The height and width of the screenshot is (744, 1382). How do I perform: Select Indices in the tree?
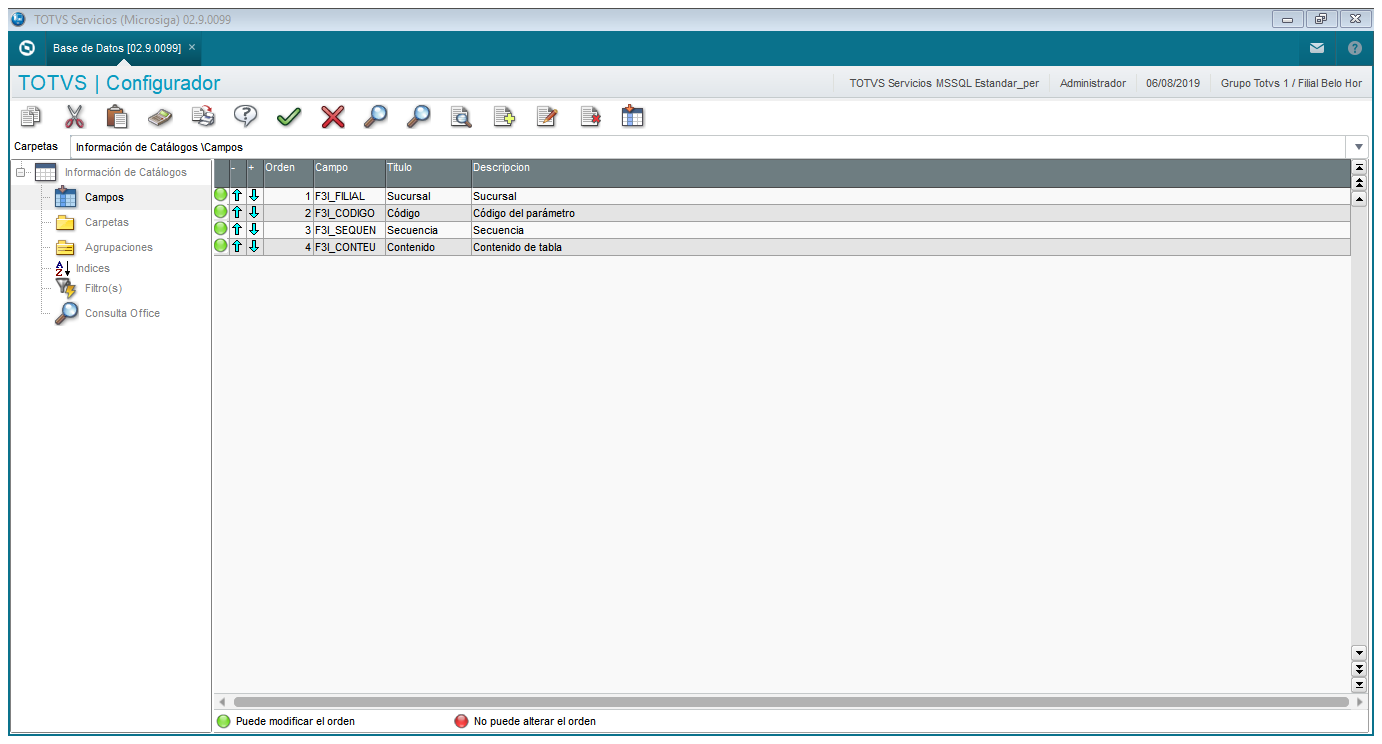93,268
